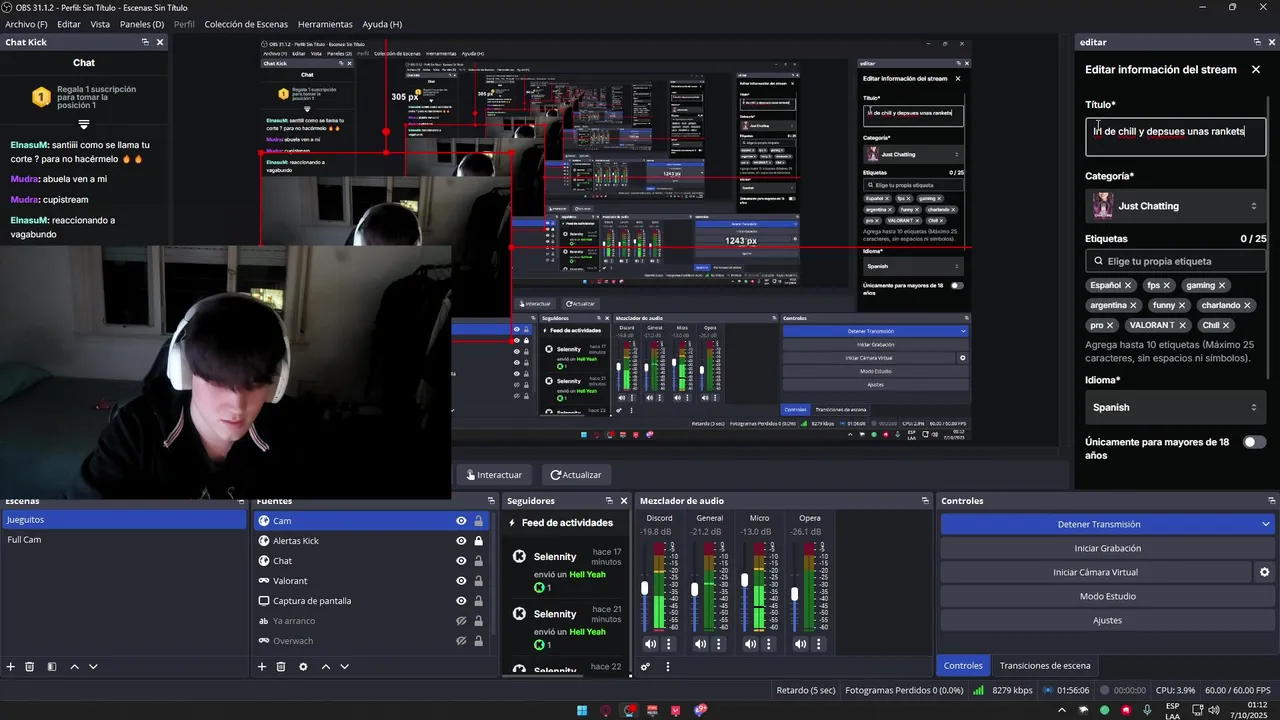Hide the Valorant source

[x=461, y=581]
